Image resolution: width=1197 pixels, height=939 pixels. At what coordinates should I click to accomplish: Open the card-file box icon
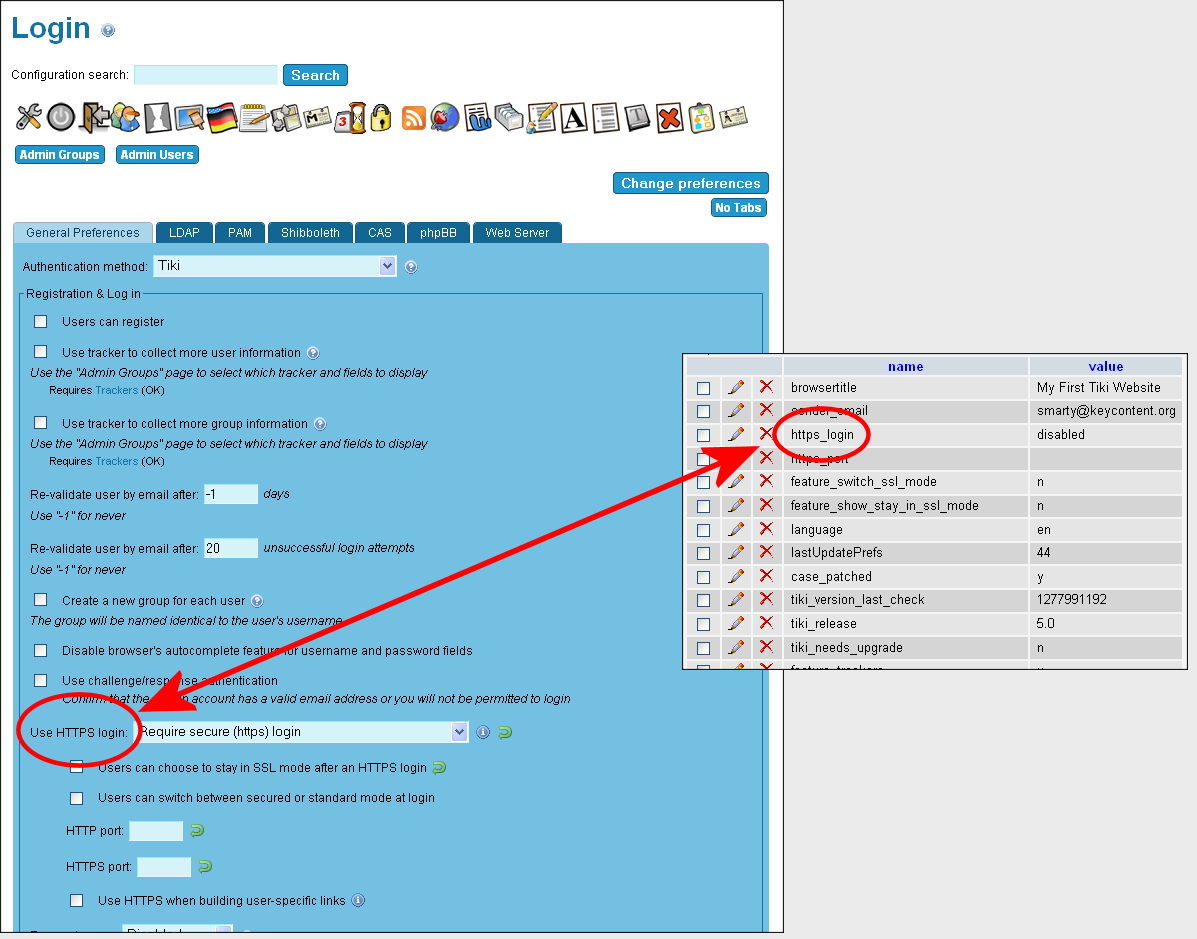click(x=509, y=118)
